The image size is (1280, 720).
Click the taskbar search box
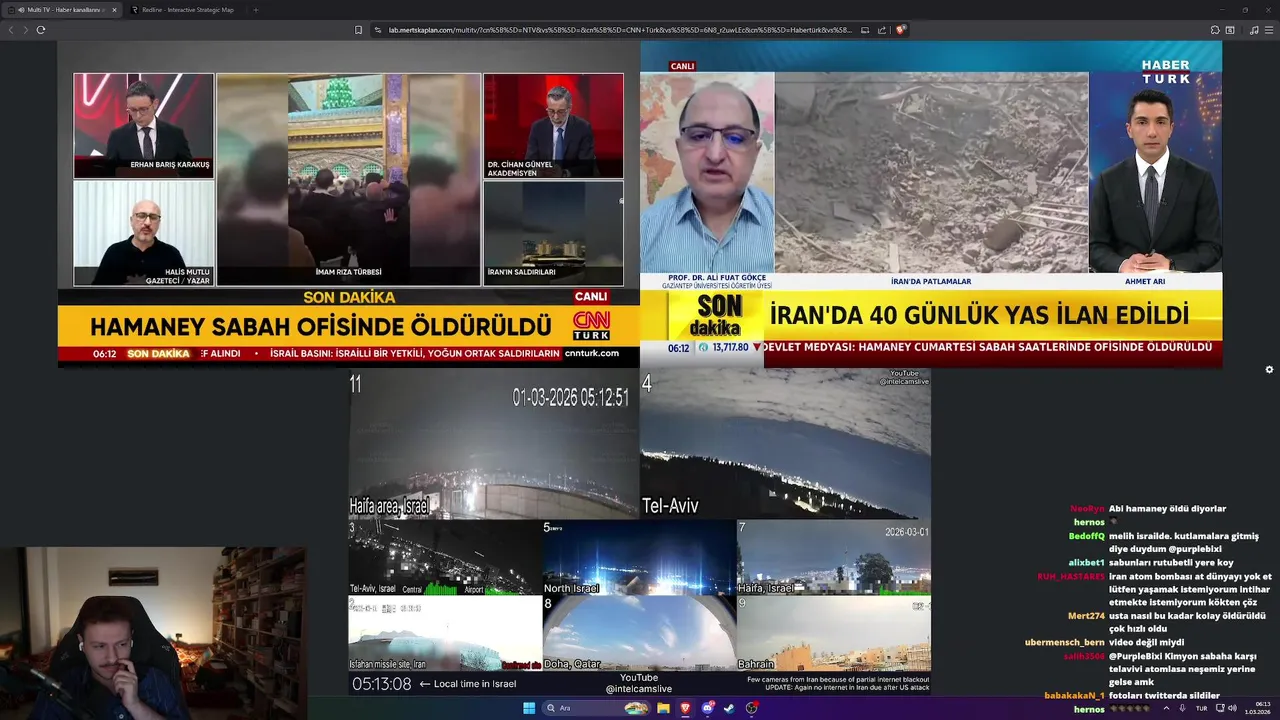[596, 708]
